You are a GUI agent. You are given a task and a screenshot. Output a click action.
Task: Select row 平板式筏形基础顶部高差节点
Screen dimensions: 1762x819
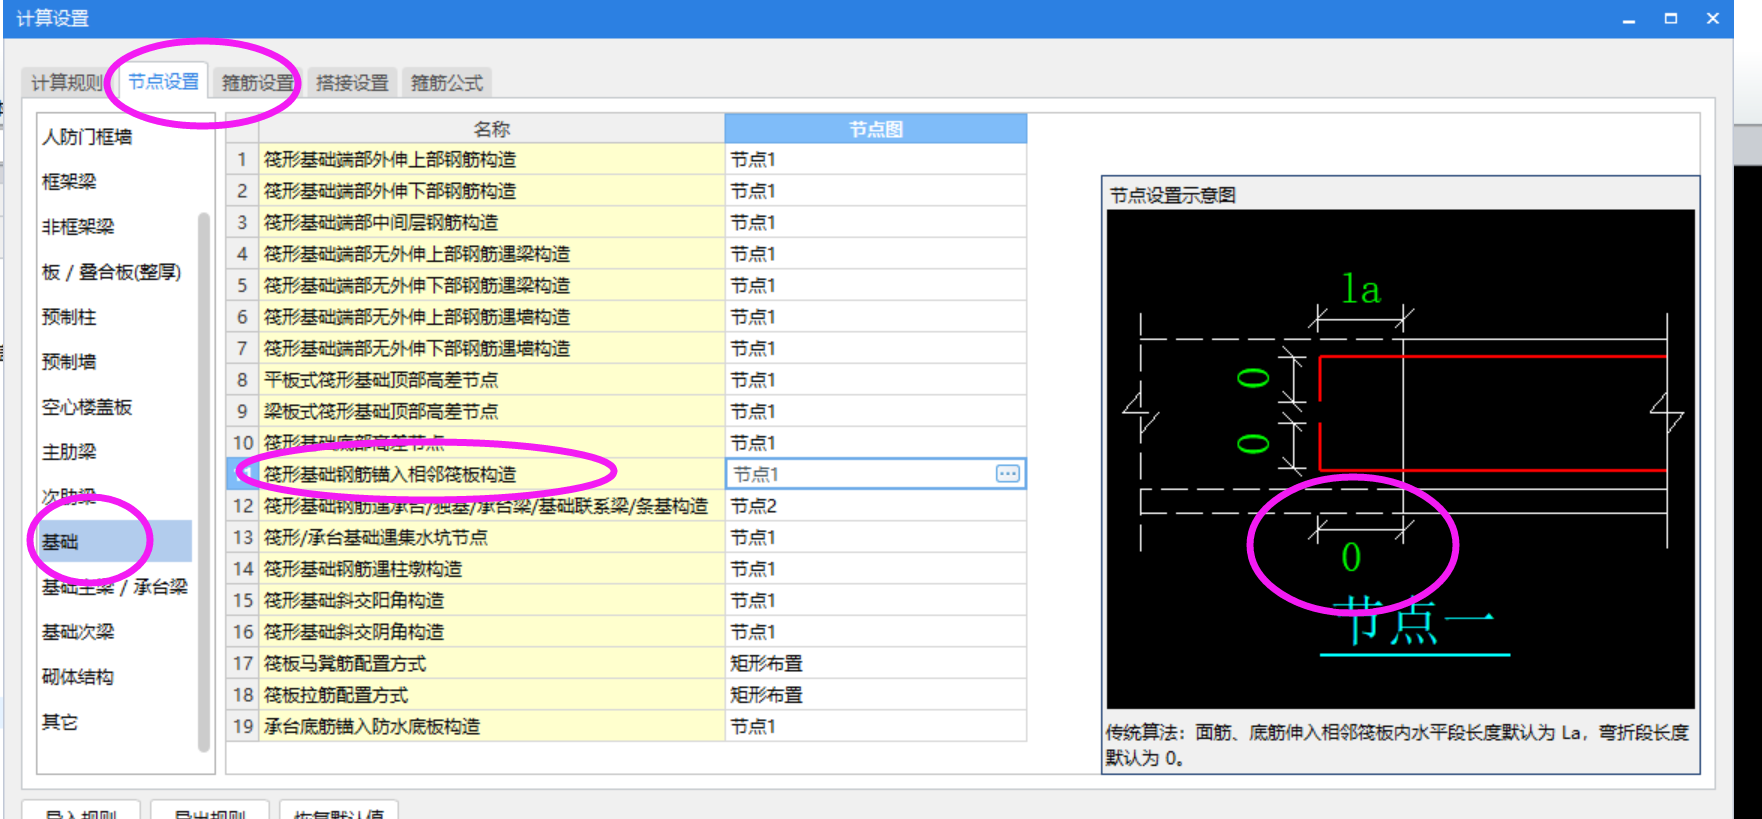(491, 380)
